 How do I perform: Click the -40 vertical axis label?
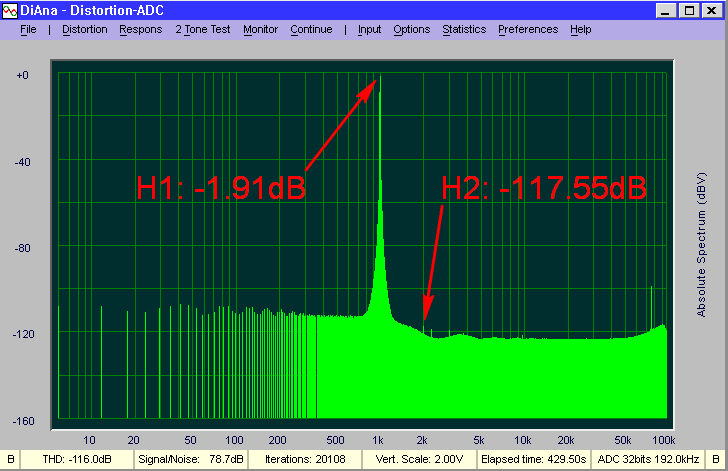(x=23, y=162)
